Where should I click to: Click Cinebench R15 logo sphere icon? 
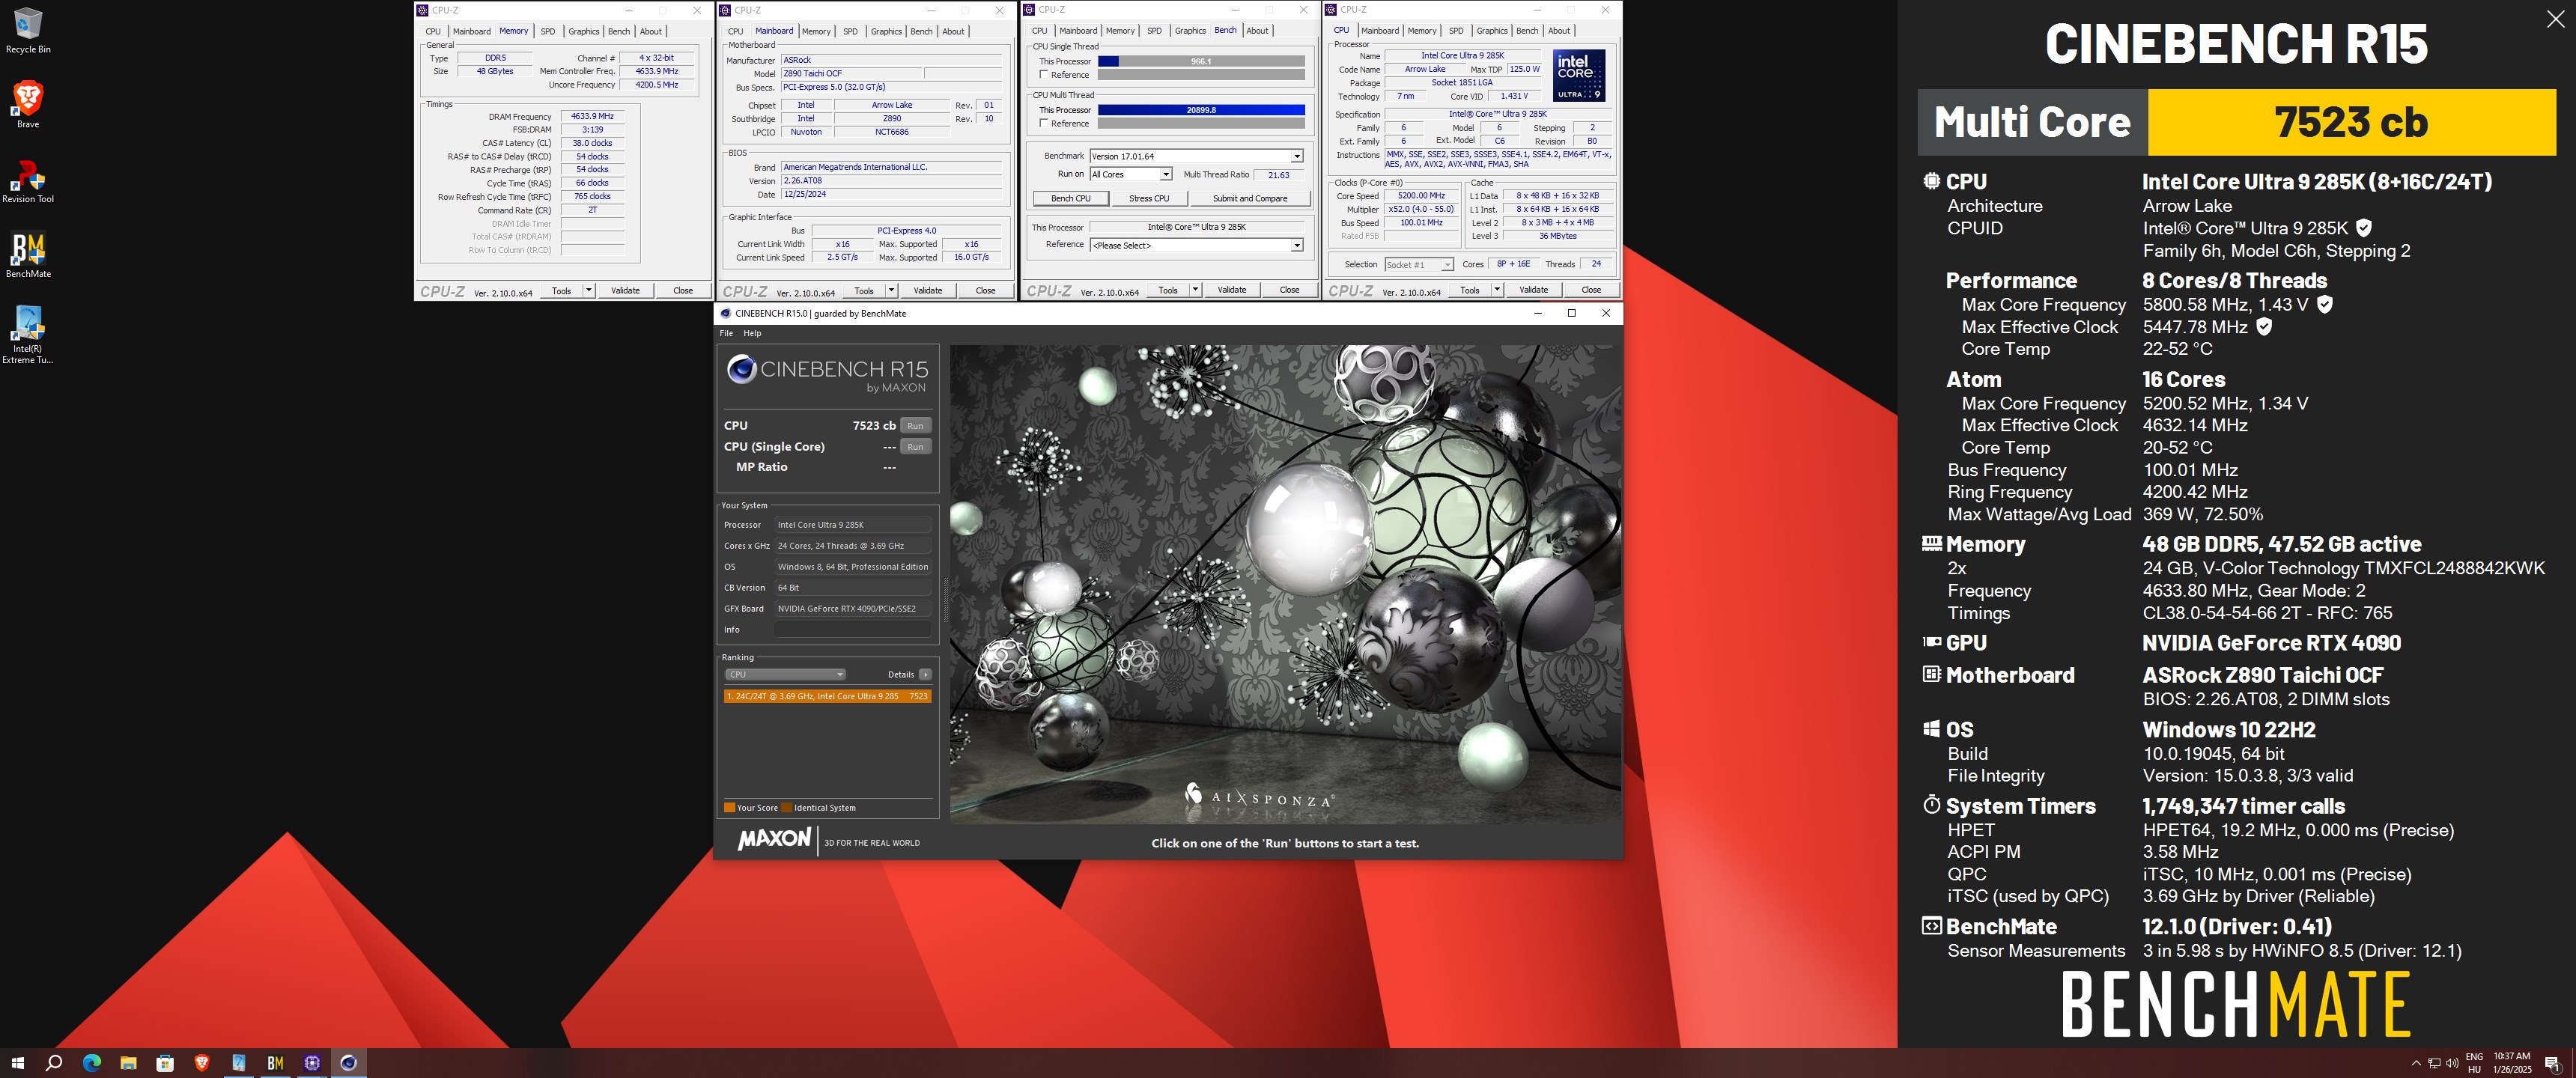[741, 370]
